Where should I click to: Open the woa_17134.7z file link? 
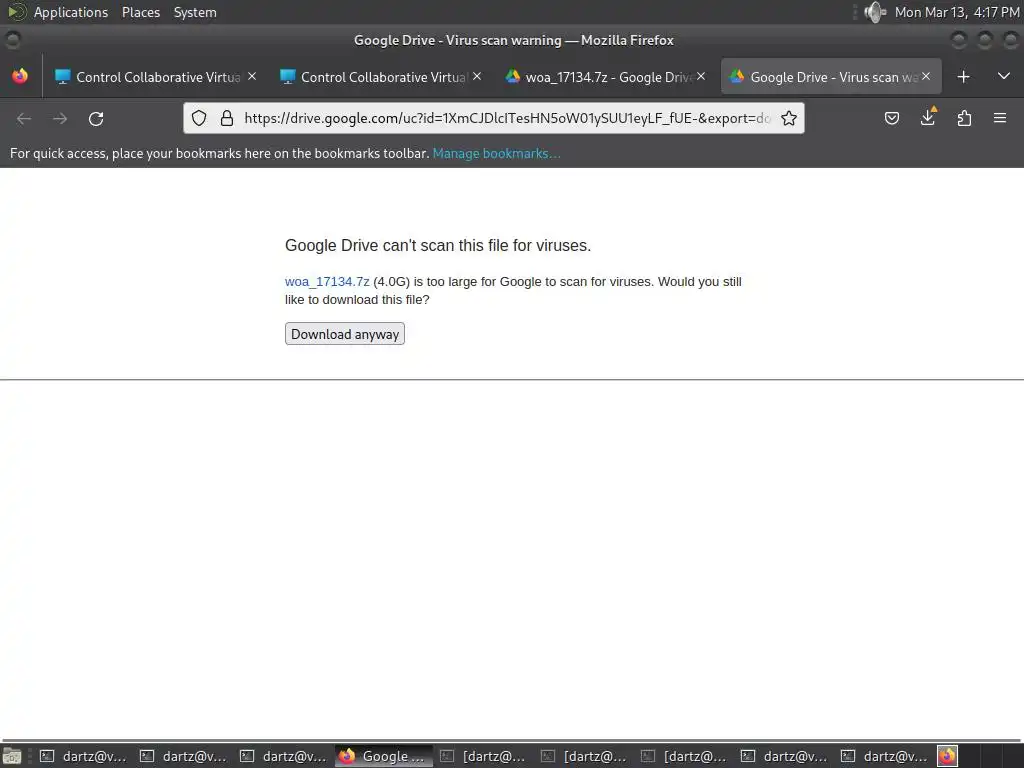(327, 281)
